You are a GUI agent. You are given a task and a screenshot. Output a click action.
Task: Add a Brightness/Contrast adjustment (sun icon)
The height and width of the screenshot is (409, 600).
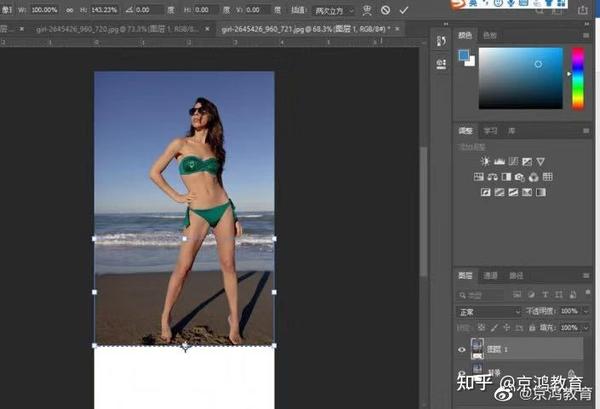tap(485, 161)
